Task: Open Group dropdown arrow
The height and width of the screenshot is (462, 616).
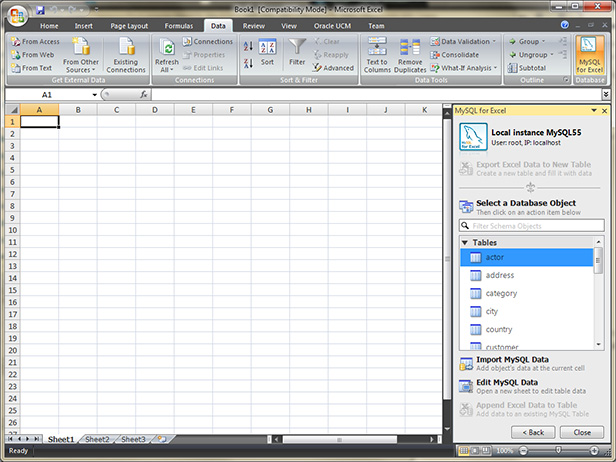Action: [544, 41]
